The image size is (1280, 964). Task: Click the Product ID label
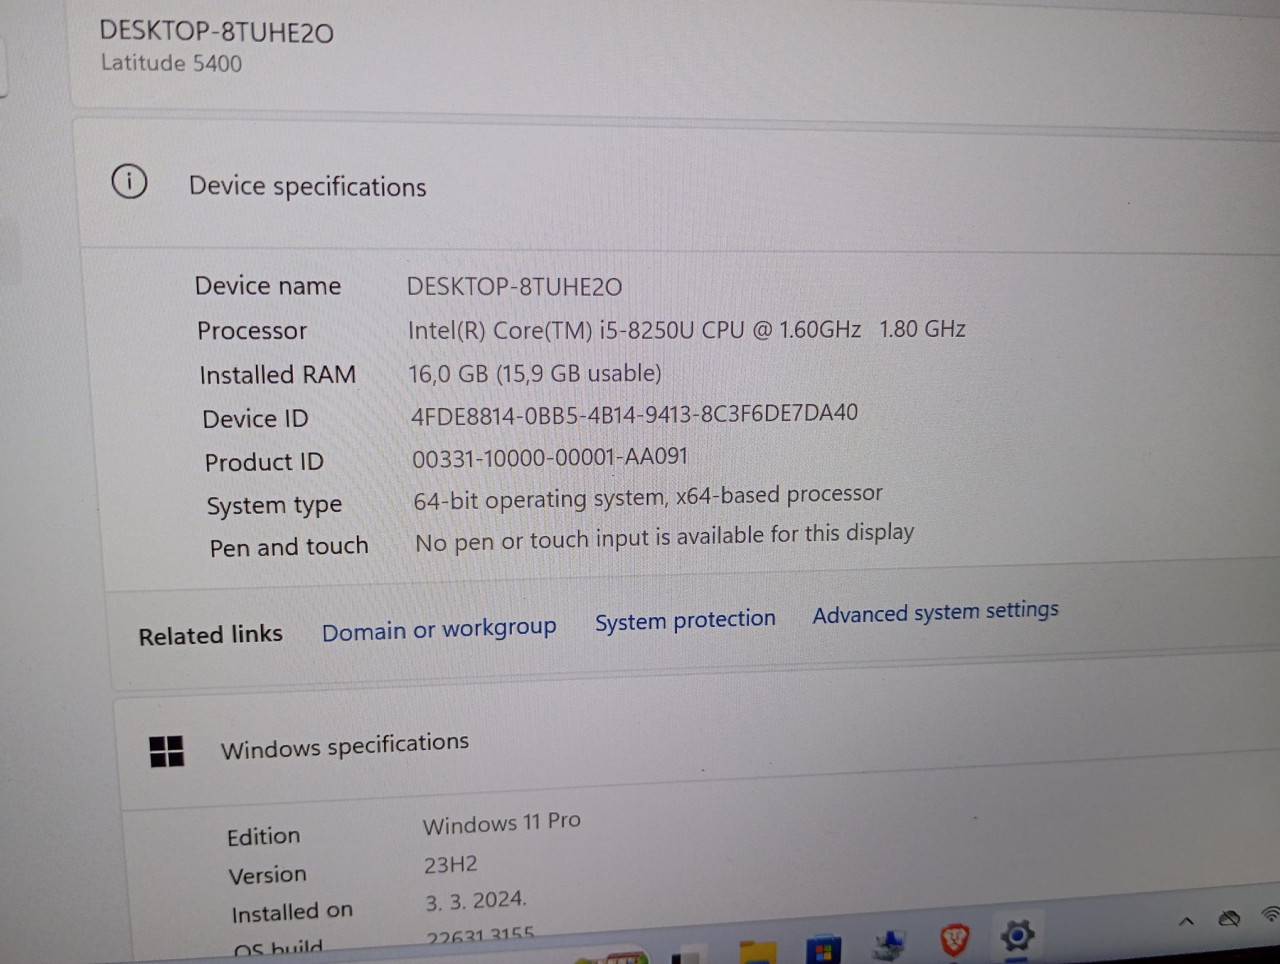point(264,462)
